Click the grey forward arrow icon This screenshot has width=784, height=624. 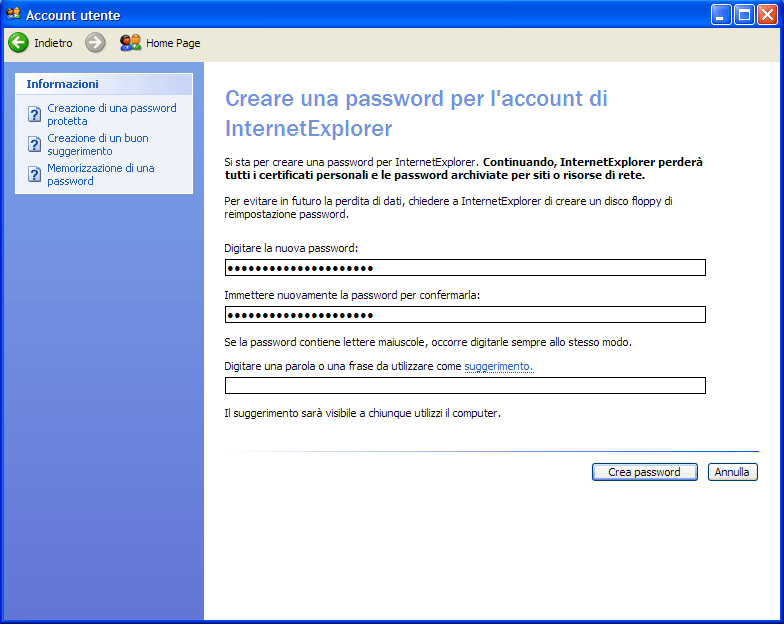95,42
